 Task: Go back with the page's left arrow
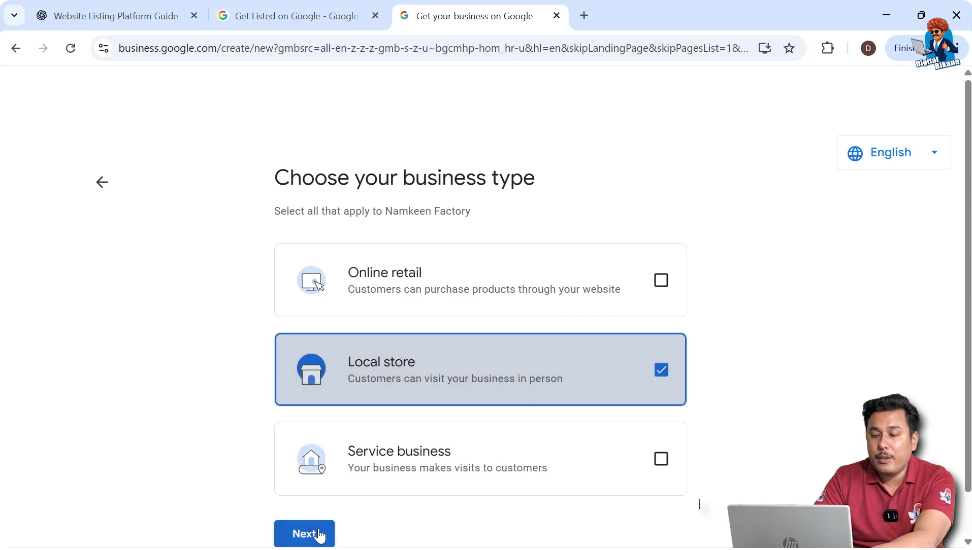102,182
